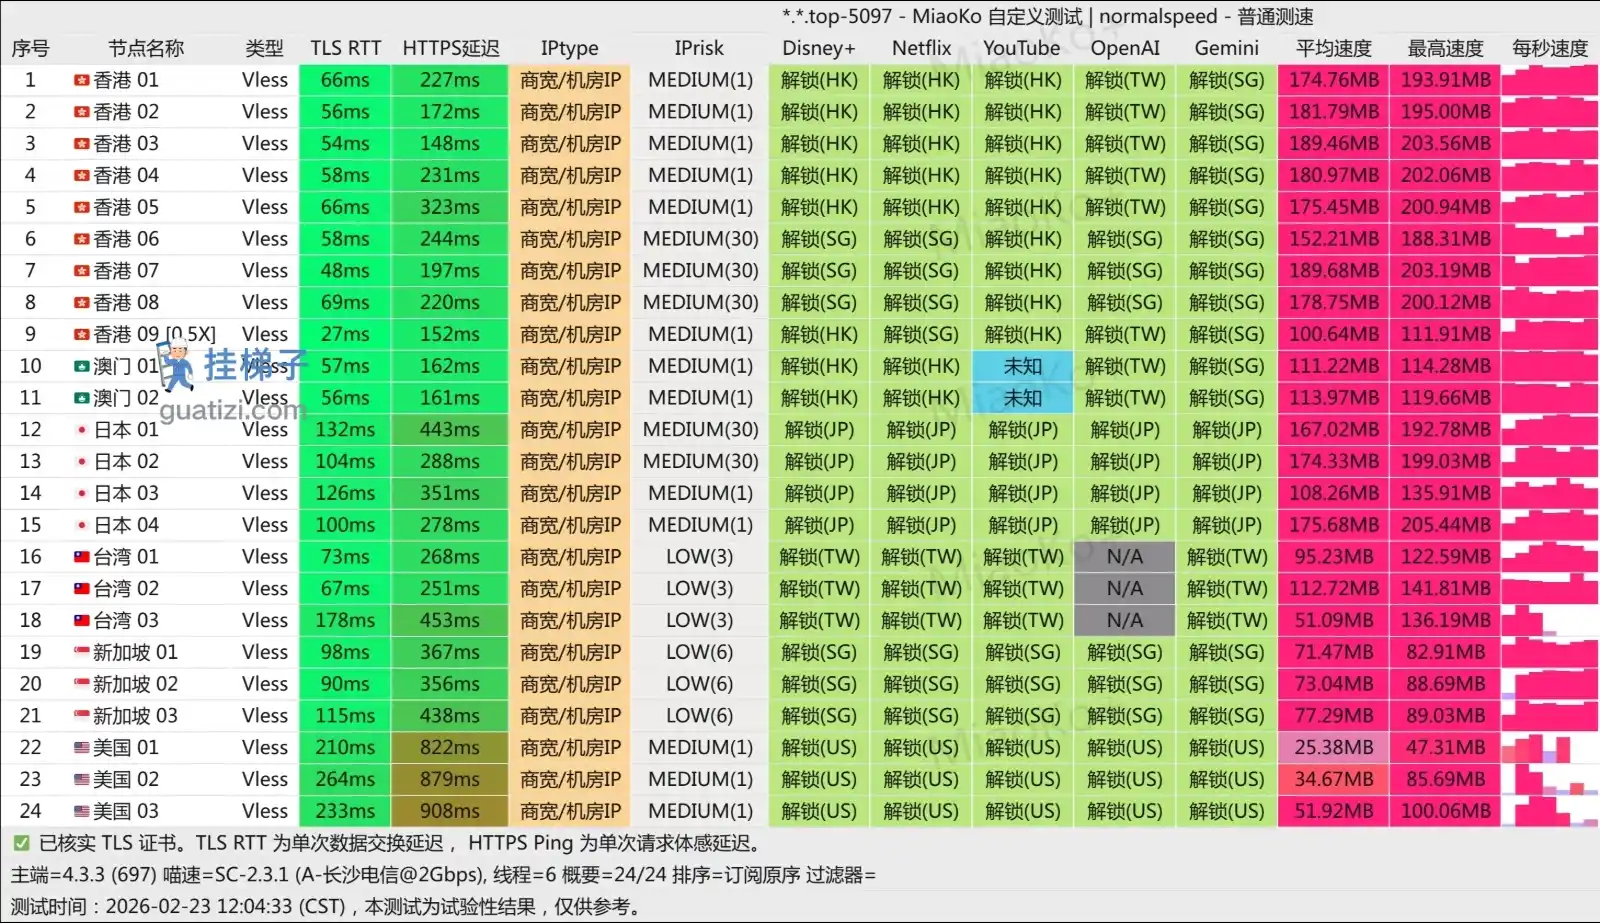Click the Japan flag beside 日本 03
The image size is (1600, 923).
(x=82, y=493)
